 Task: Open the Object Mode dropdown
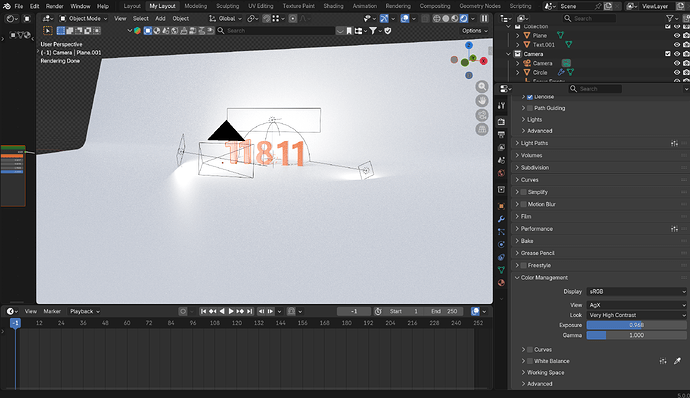click(84, 18)
